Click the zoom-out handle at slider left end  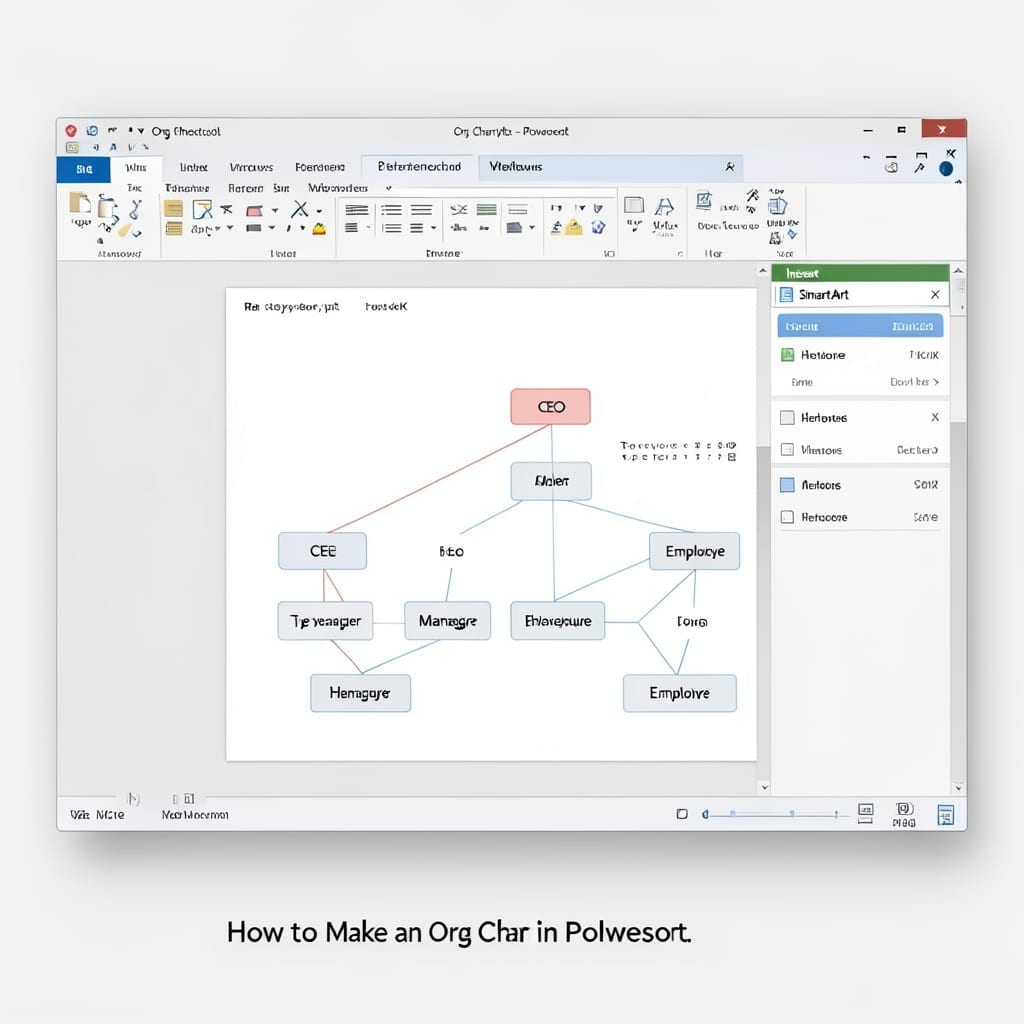(705, 814)
